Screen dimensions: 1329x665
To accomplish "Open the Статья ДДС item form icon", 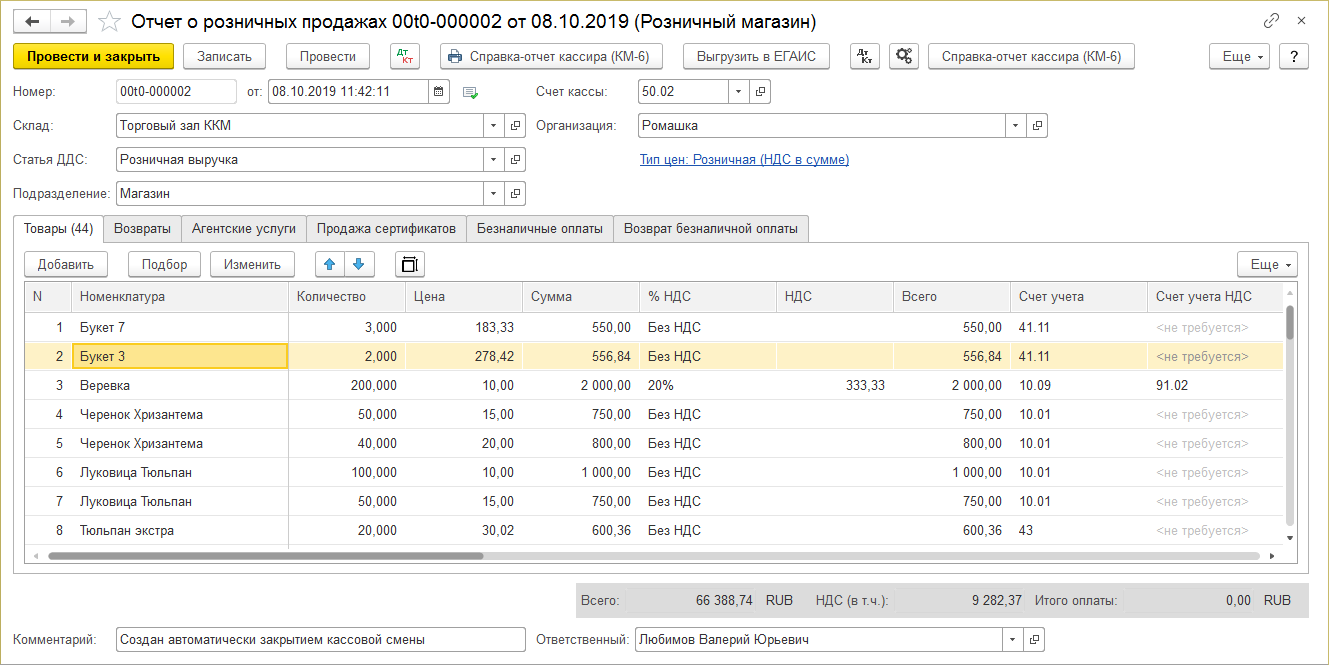I will (516, 160).
